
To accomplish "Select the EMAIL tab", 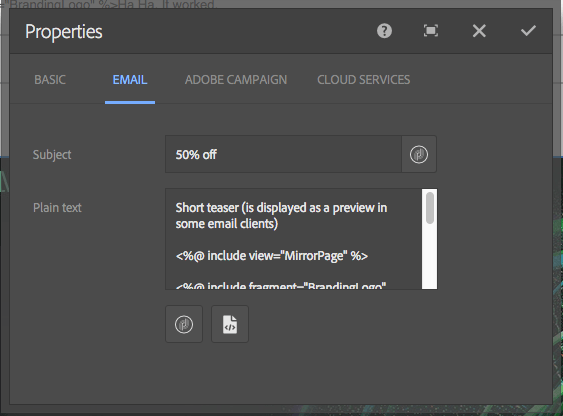I will [130, 80].
